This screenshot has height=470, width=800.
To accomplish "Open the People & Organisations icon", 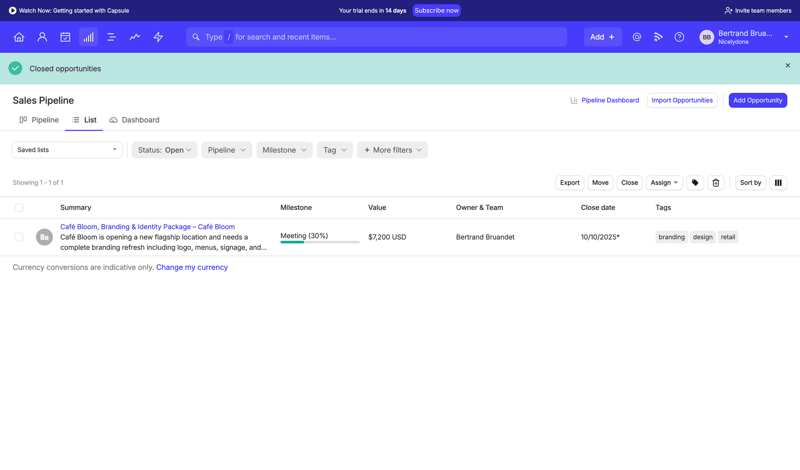I will tap(42, 37).
